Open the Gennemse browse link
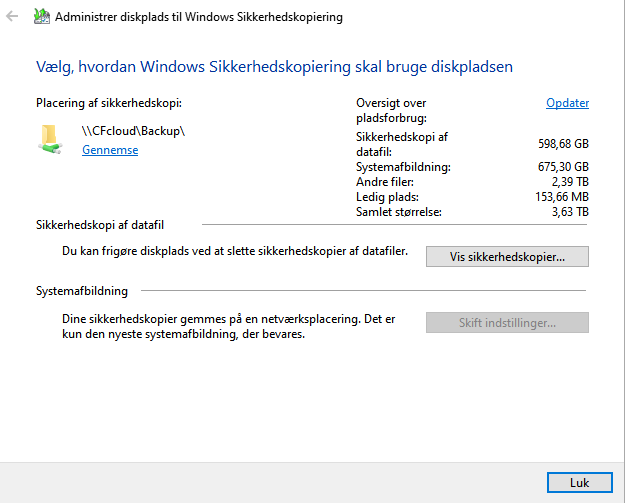Screen dimensions: 625x503 pyautogui.click(x=110, y=150)
